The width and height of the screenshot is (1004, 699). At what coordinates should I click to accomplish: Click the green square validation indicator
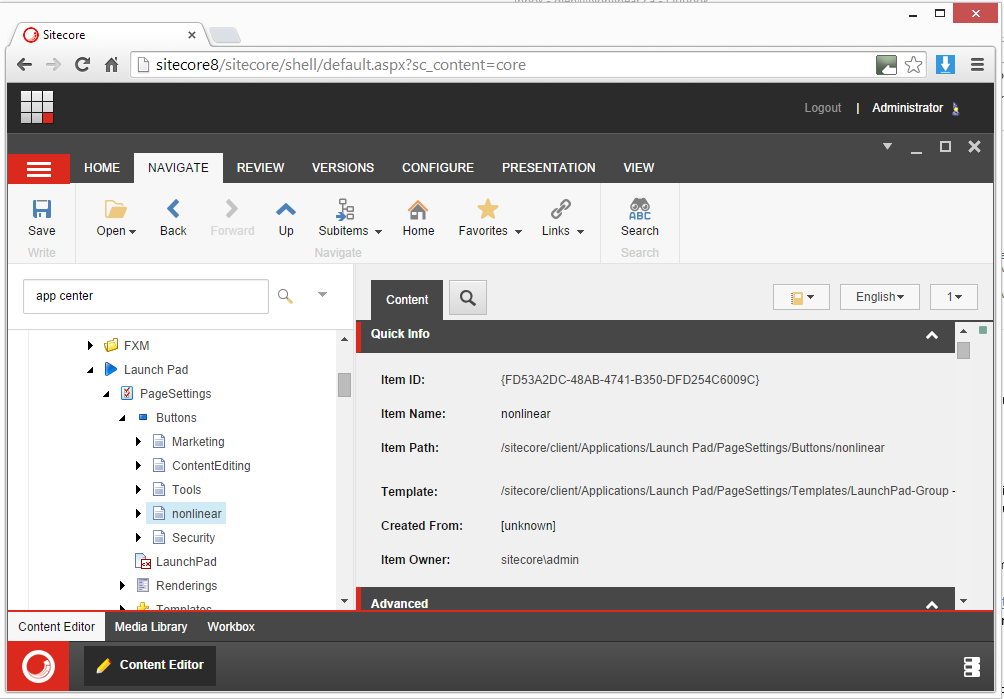(x=983, y=330)
